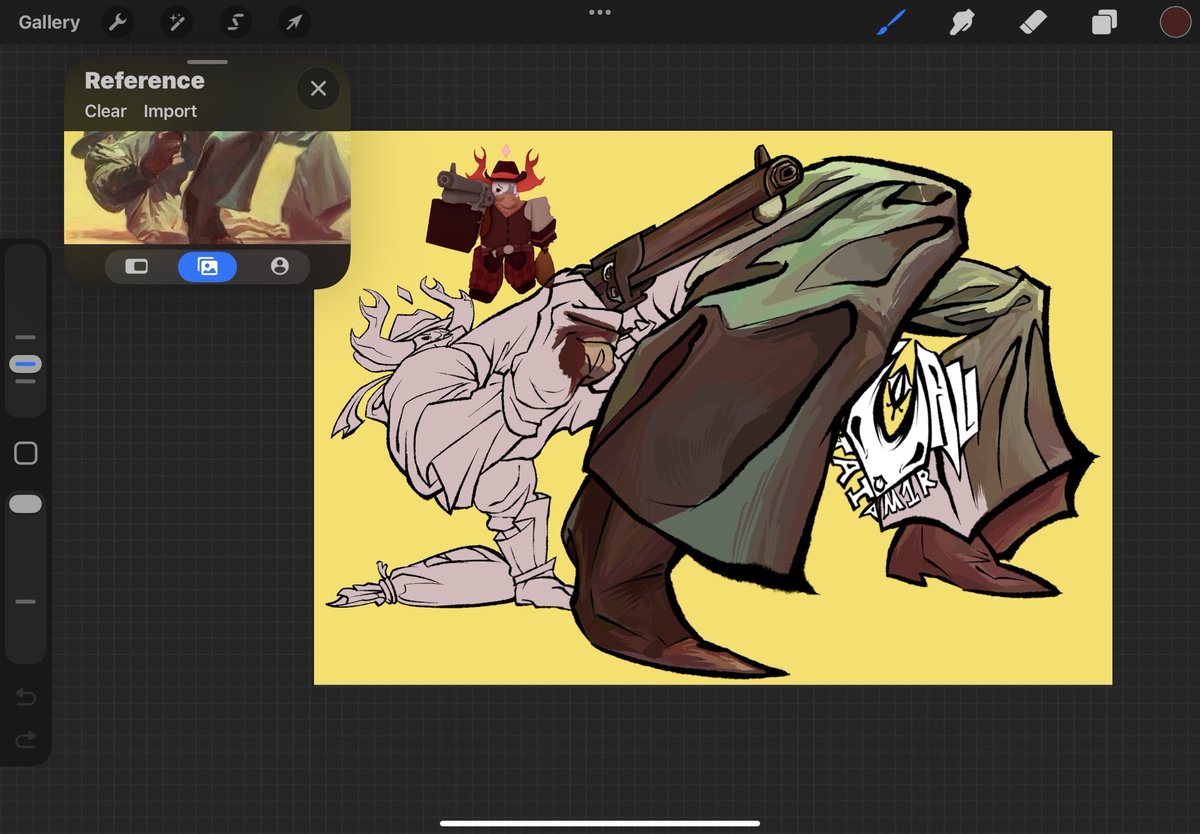The width and height of the screenshot is (1200, 834).
Task: Import a new reference image
Action: pos(170,111)
